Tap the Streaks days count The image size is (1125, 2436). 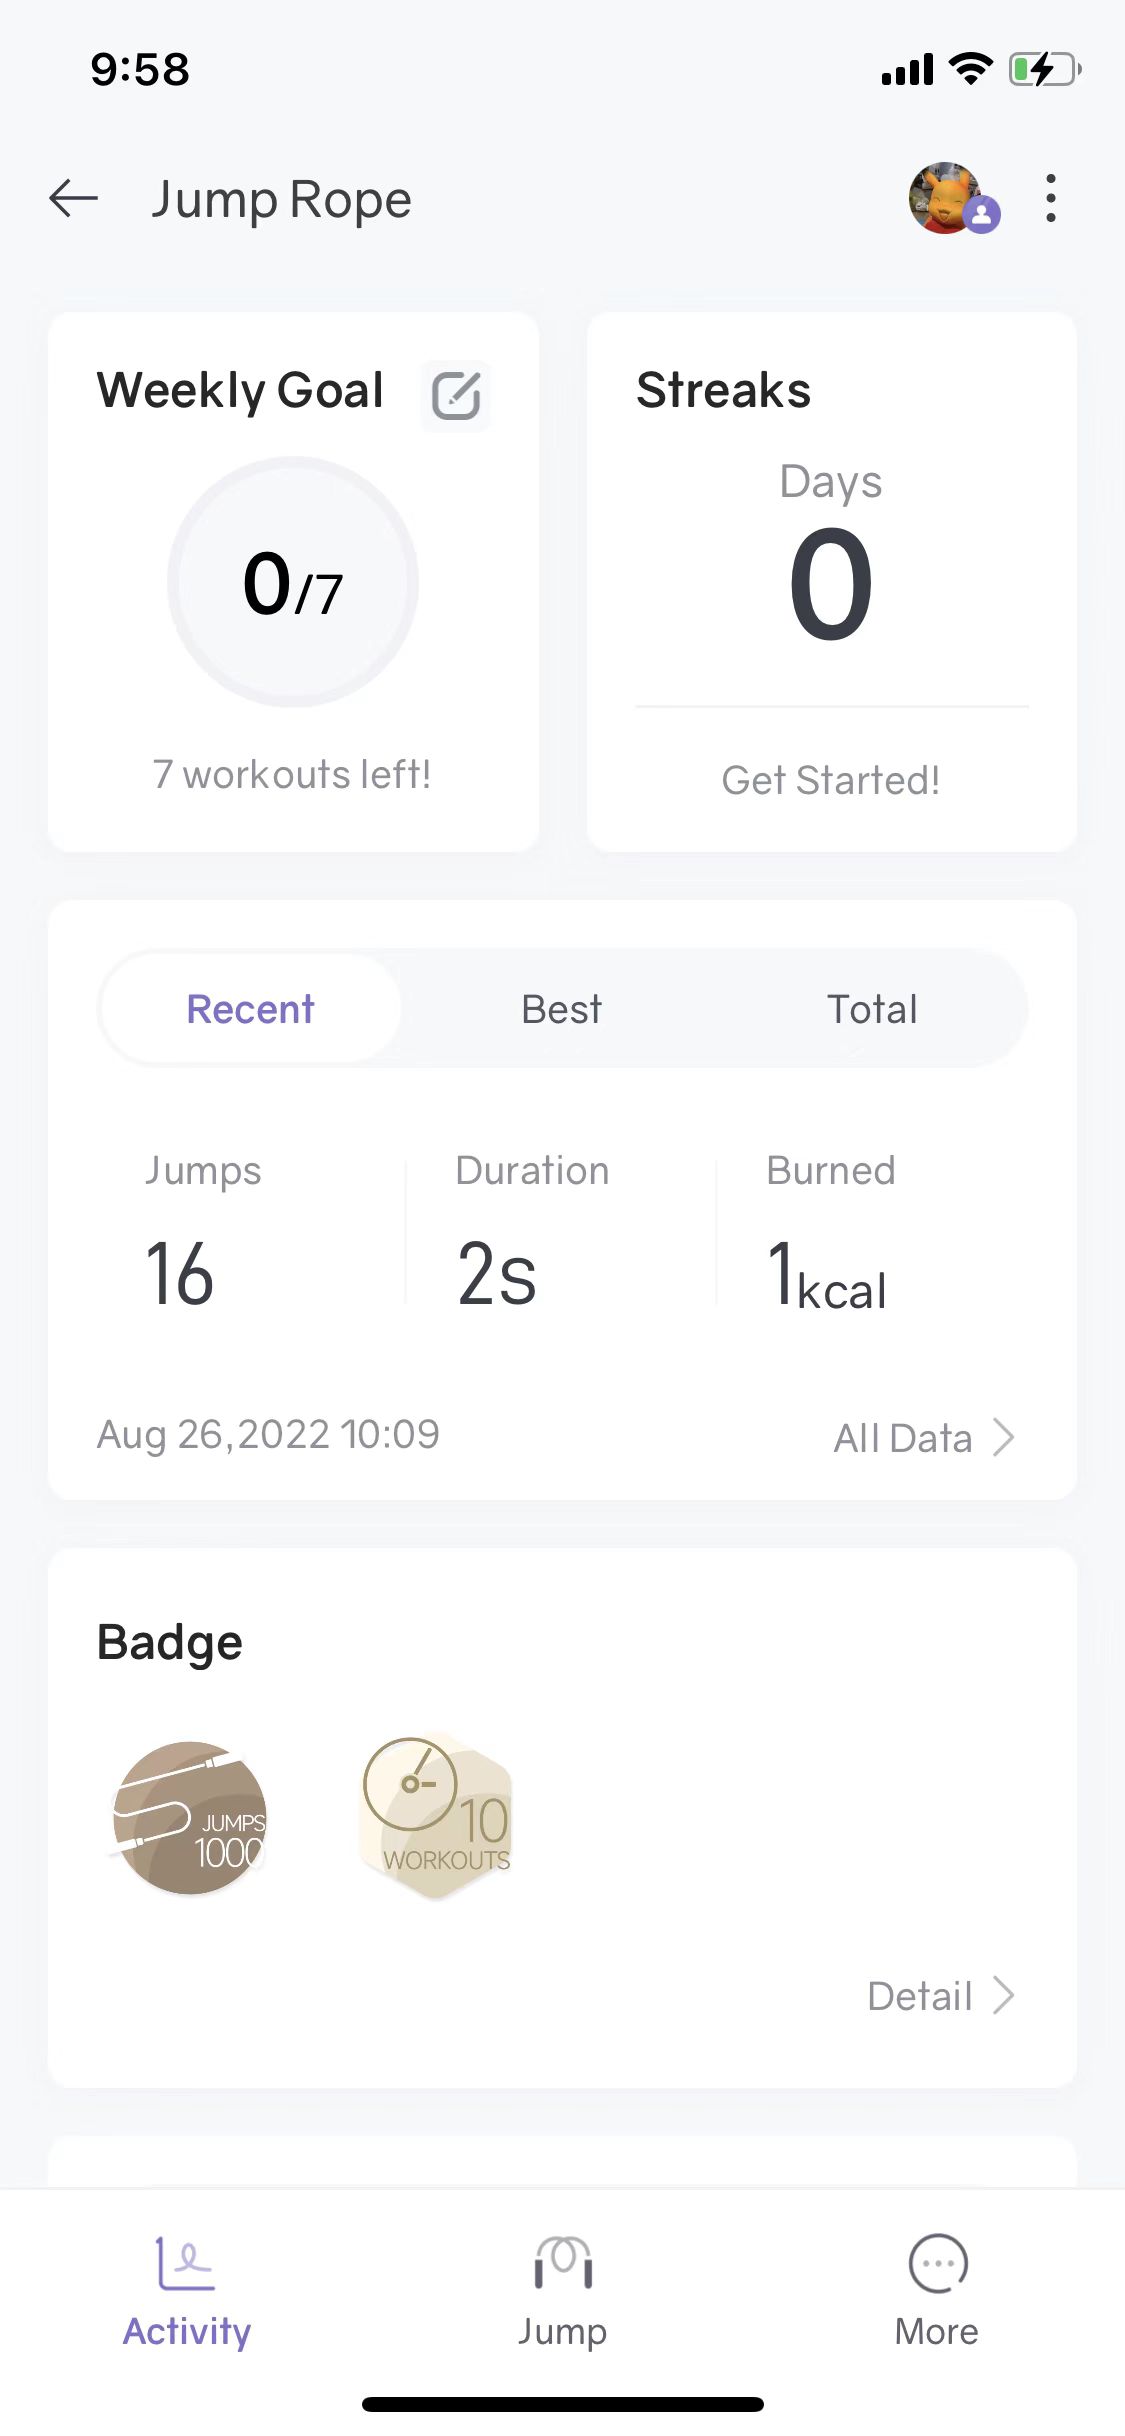pos(831,584)
